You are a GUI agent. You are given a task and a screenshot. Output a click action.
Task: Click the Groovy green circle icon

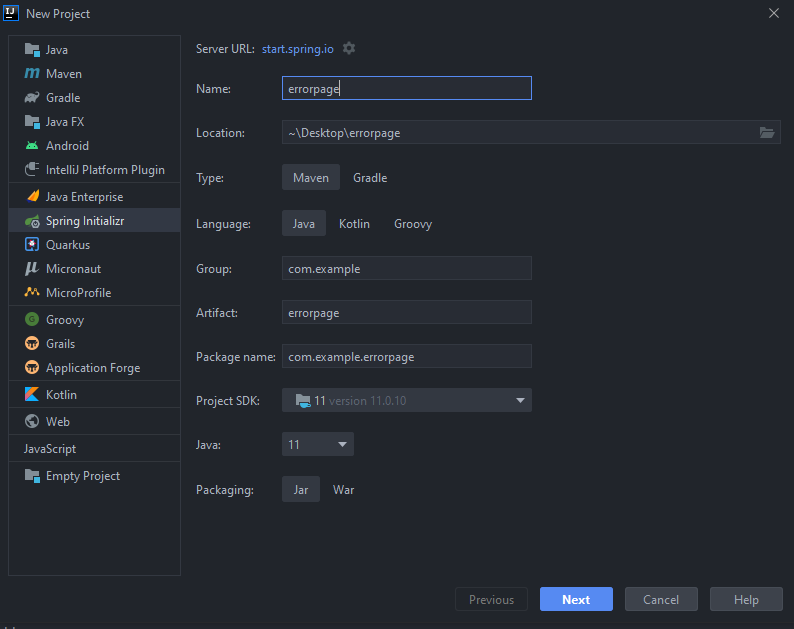point(32,319)
